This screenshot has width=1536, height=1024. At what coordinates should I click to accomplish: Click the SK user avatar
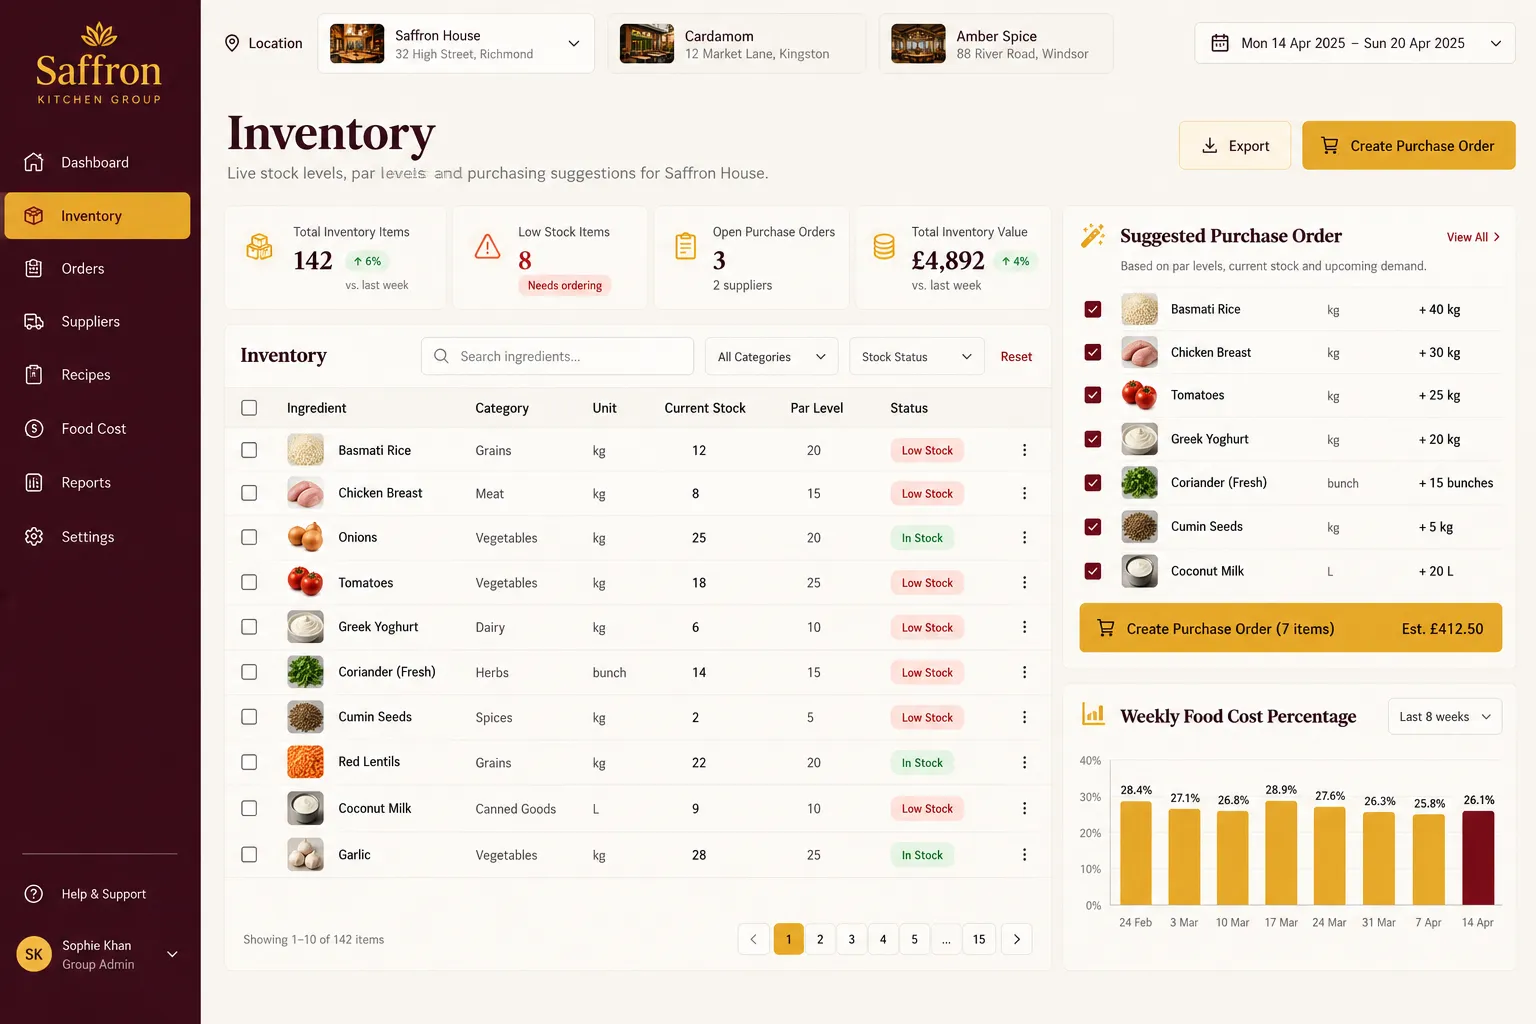(x=34, y=954)
